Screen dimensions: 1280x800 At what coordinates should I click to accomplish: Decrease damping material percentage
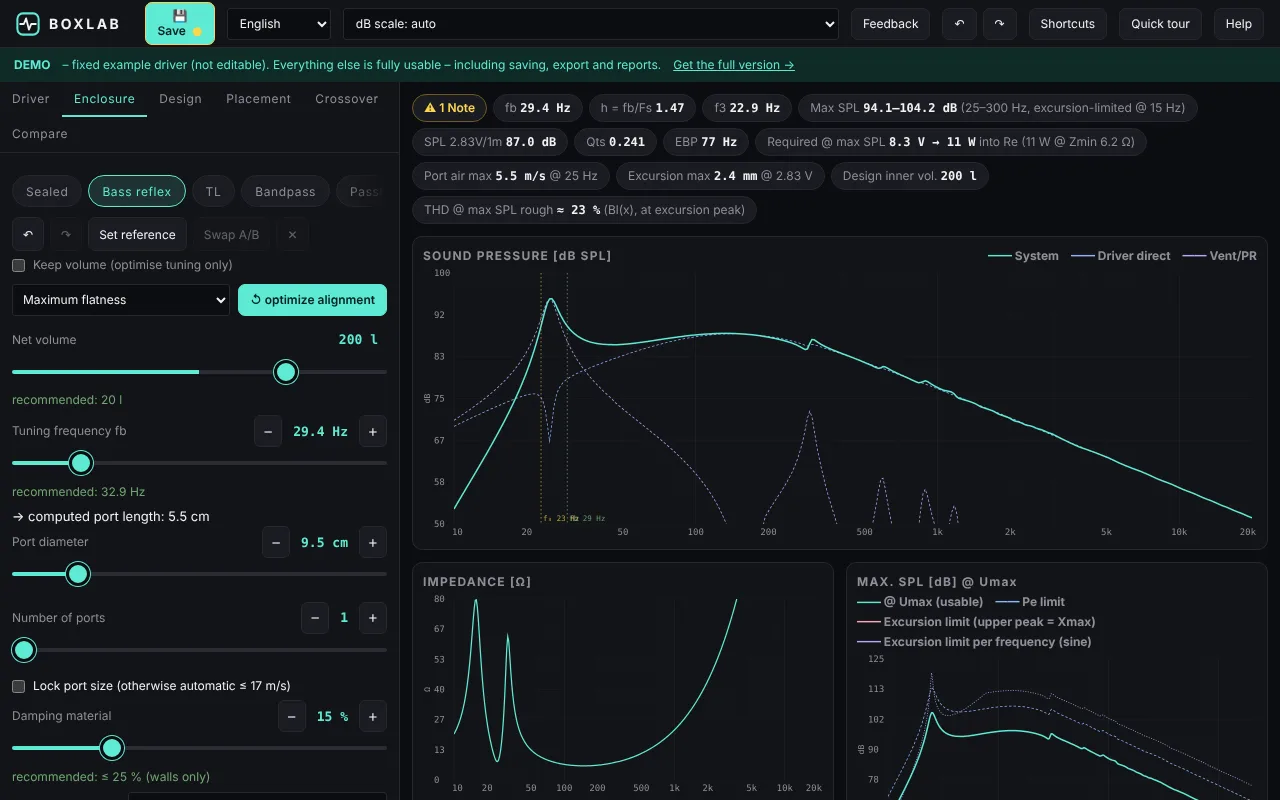(x=291, y=717)
